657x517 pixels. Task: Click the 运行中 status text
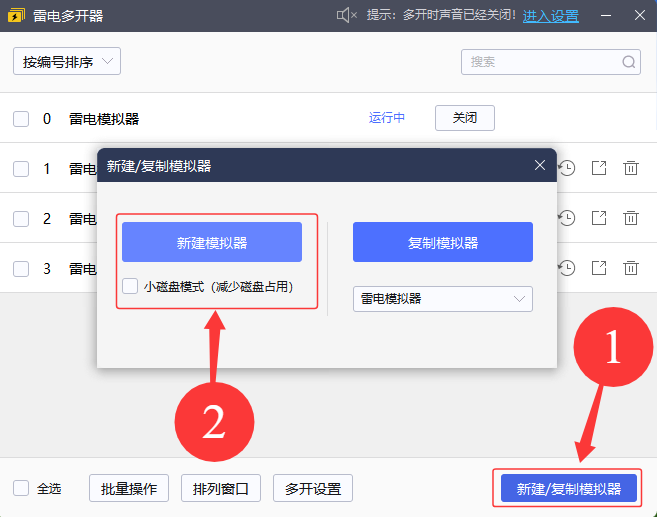[387, 118]
